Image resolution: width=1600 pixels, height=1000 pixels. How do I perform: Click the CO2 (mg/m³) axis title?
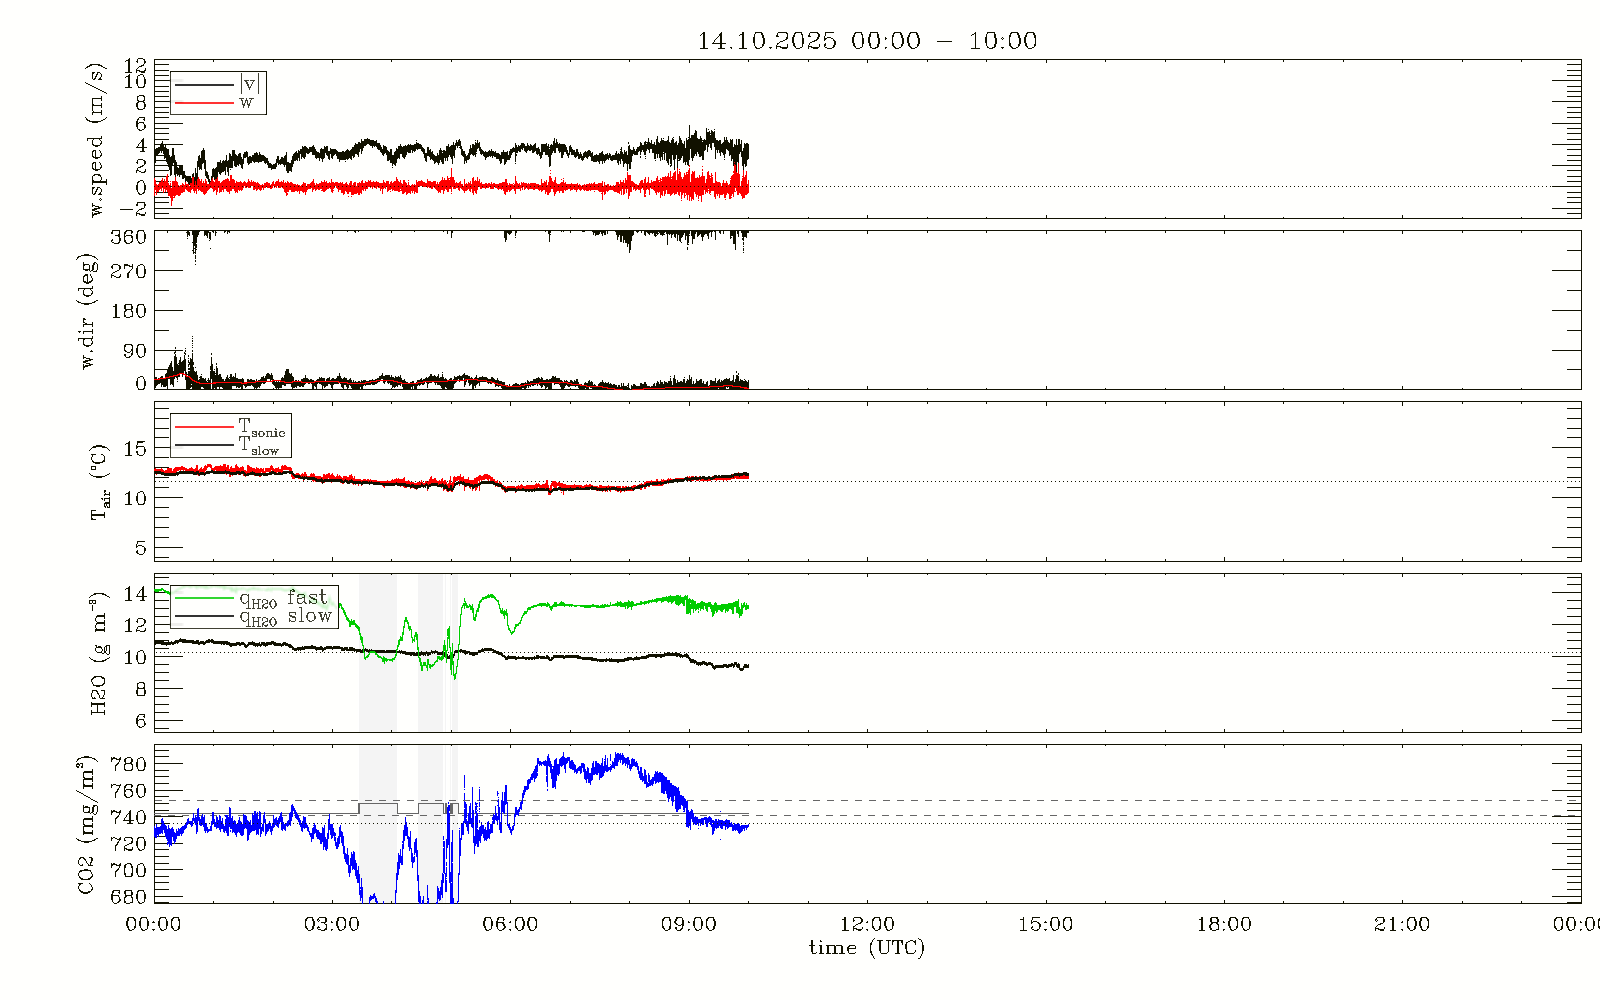point(88,825)
